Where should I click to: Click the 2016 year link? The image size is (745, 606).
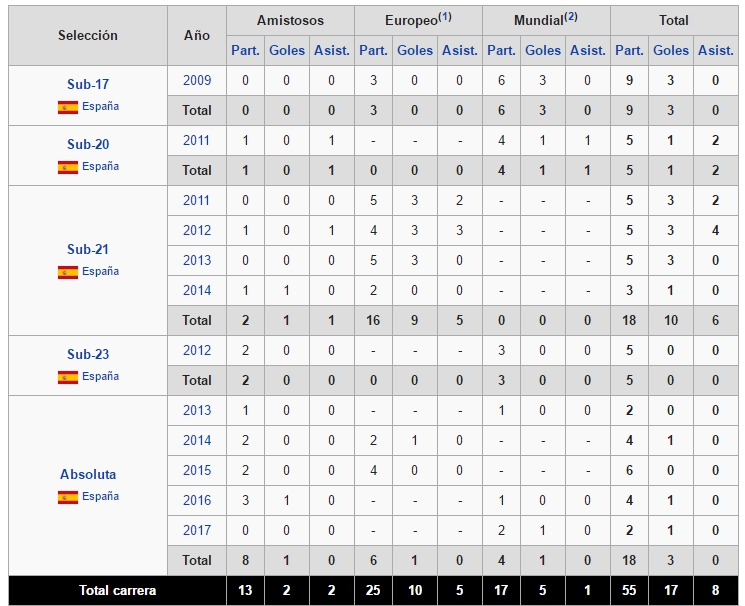[197, 500]
